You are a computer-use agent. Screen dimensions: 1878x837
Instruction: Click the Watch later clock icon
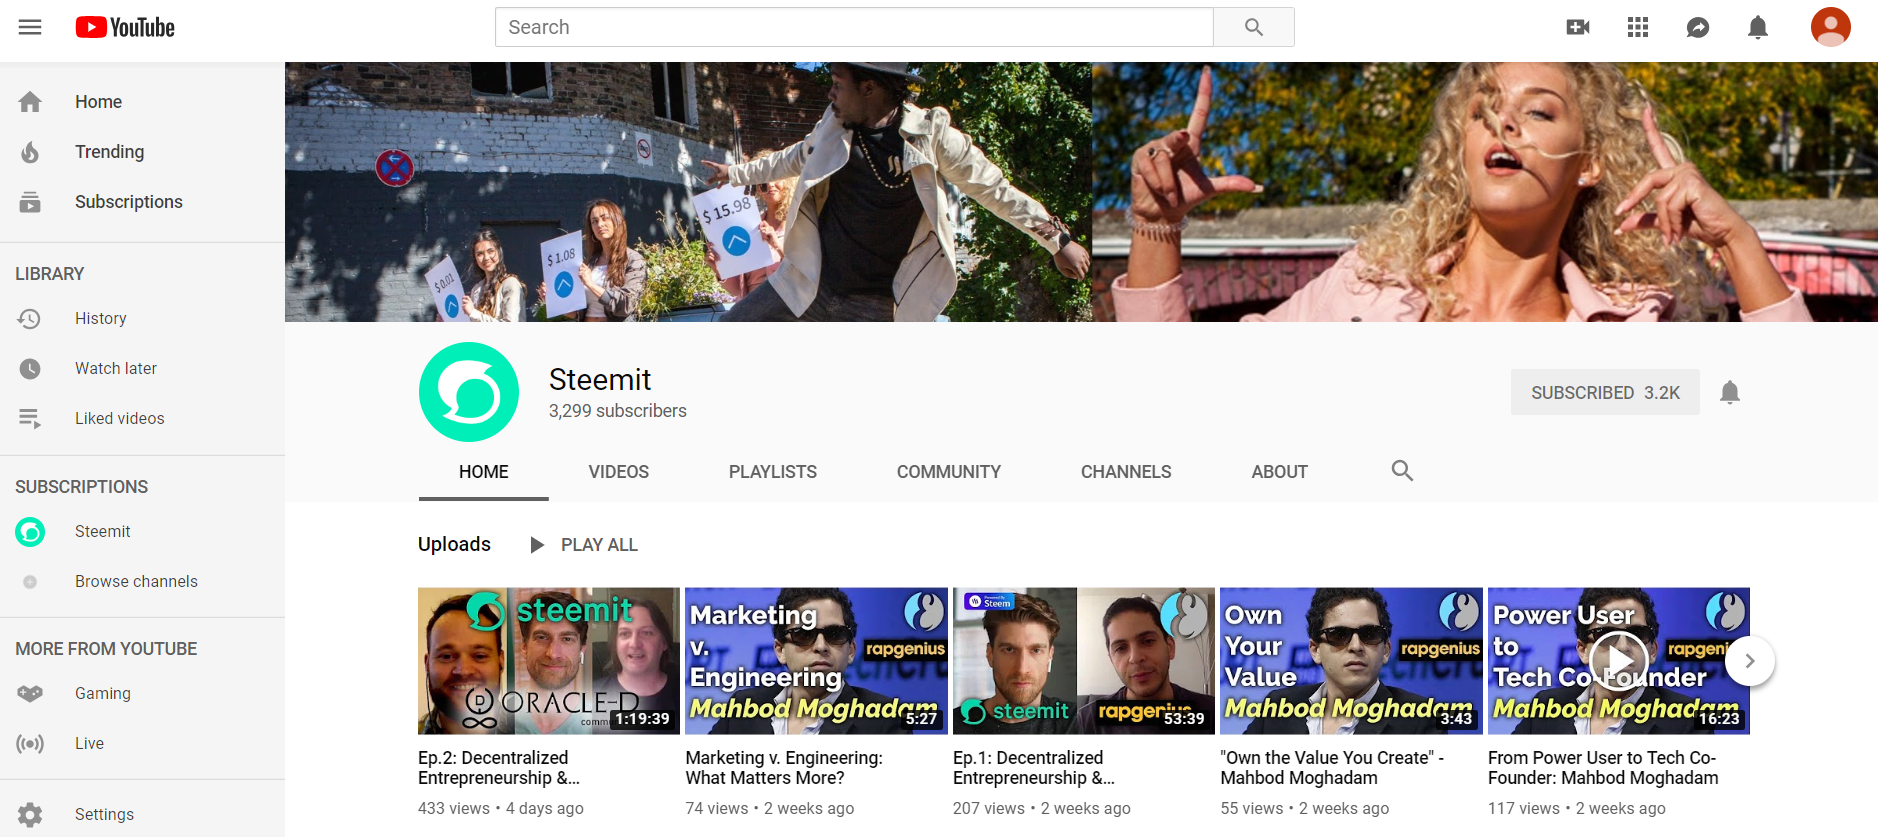point(30,369)
